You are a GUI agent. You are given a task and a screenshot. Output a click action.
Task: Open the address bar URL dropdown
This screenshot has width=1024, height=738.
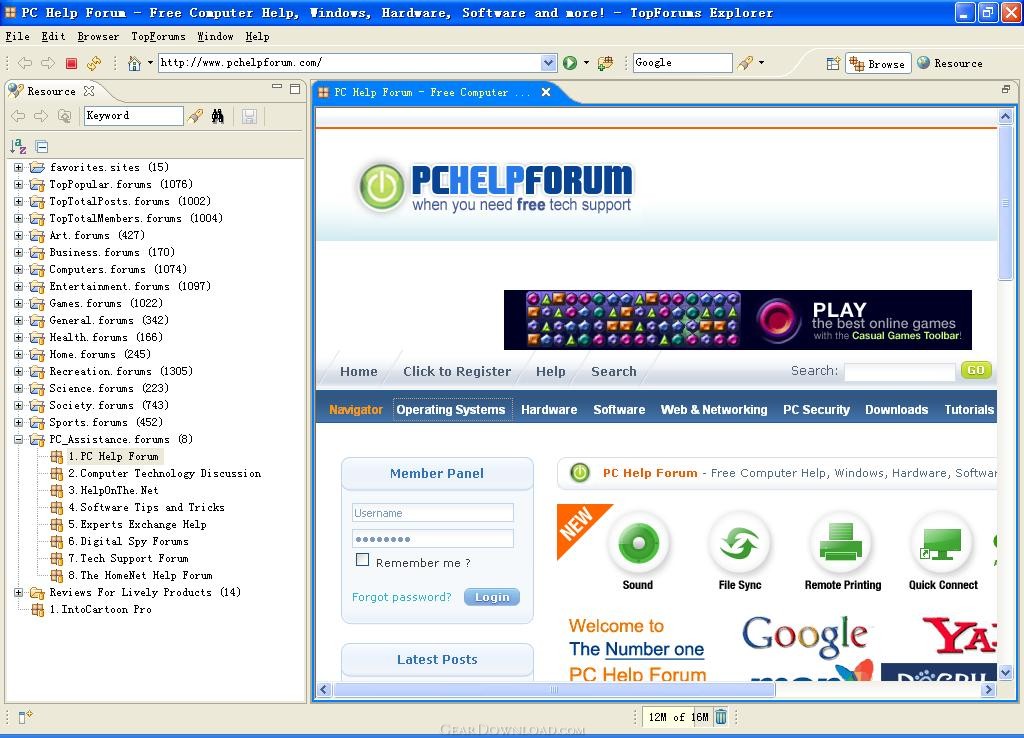[x=549, y=63]
